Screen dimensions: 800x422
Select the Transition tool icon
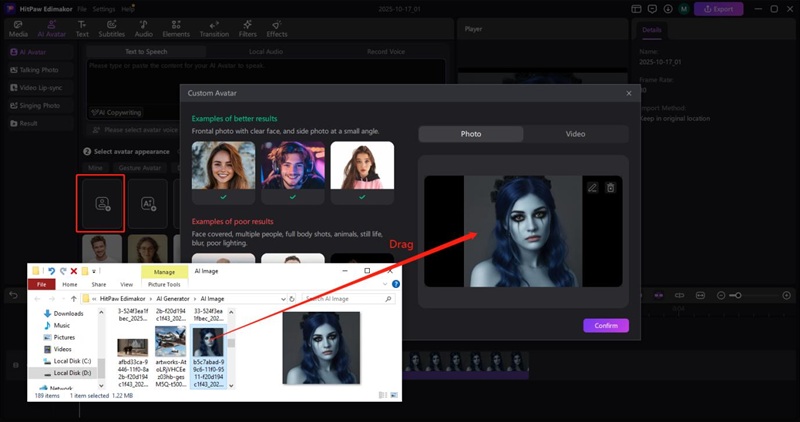214,29
